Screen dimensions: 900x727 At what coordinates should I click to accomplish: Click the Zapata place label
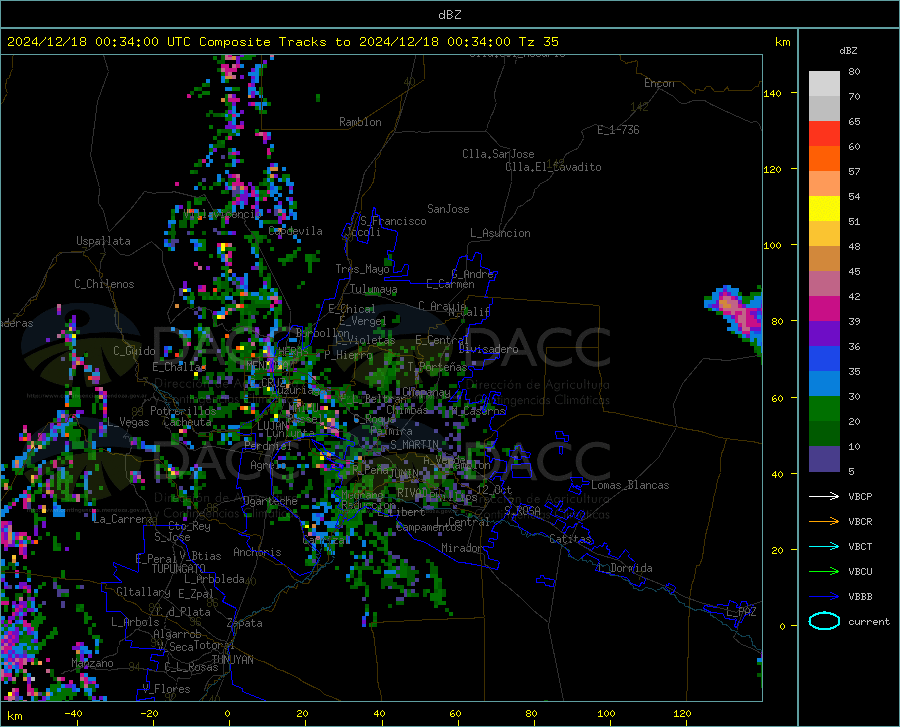[x=245, y=623]
